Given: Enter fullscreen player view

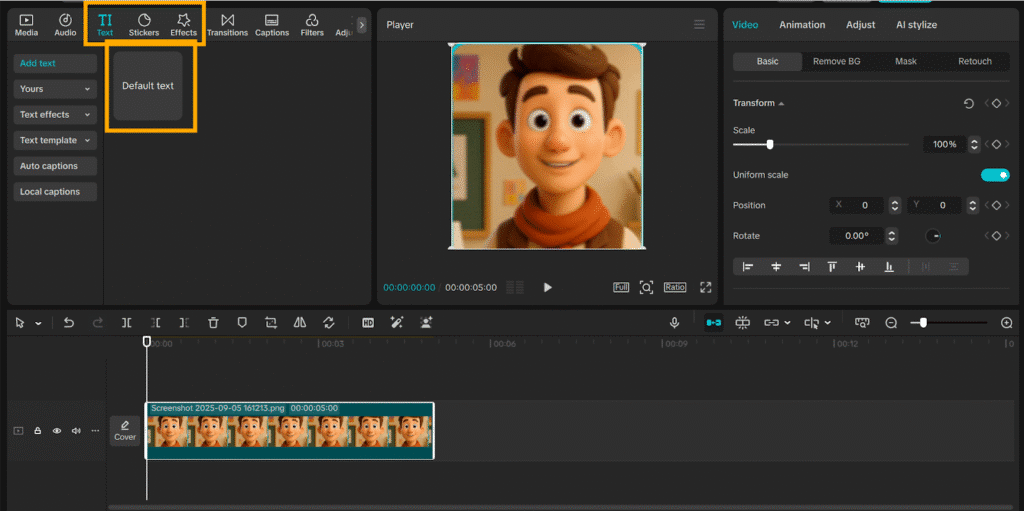Looking at the screenshot, I should (x=705, y=288).
